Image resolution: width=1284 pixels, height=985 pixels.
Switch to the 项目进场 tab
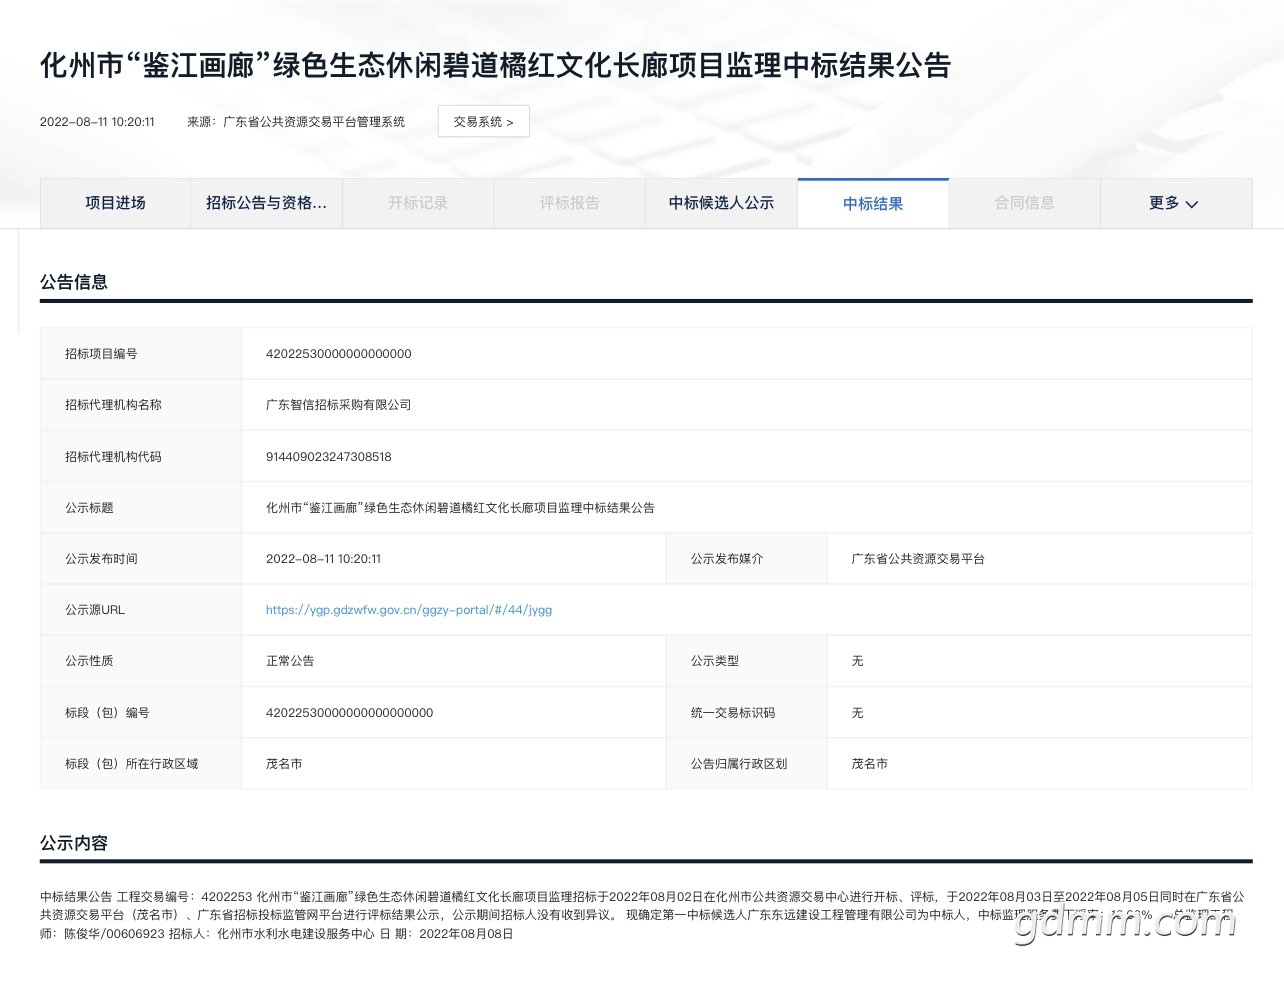(x=115, y=203)
